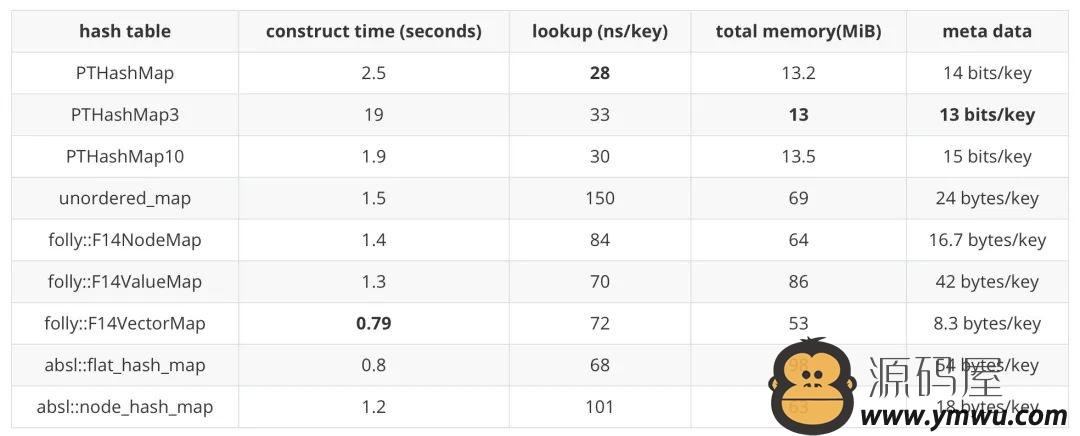Click the folly::F14ValueMap cell
This screenshot has width=1080, height=436.
pos(125,282)
